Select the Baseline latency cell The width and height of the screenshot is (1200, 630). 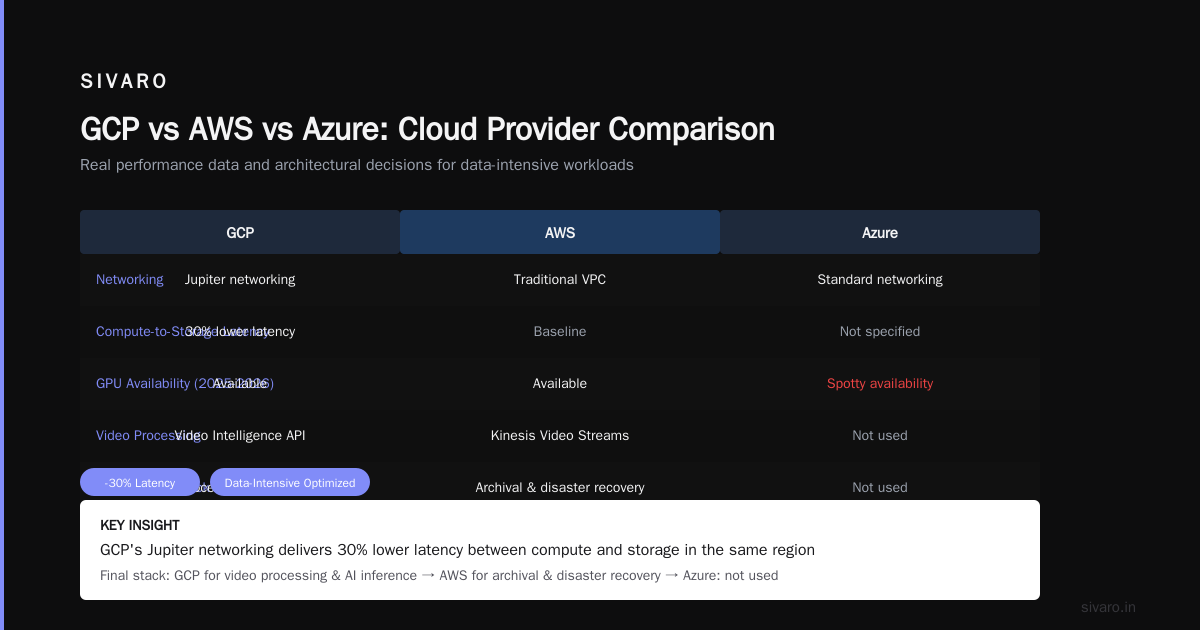tap(560, 332)
